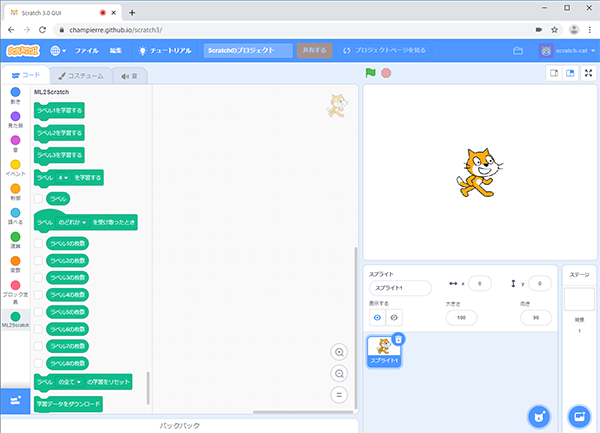Screen dimensions: 600x433
Task: Select the ブロック定義 category
Action: [15, 292]
